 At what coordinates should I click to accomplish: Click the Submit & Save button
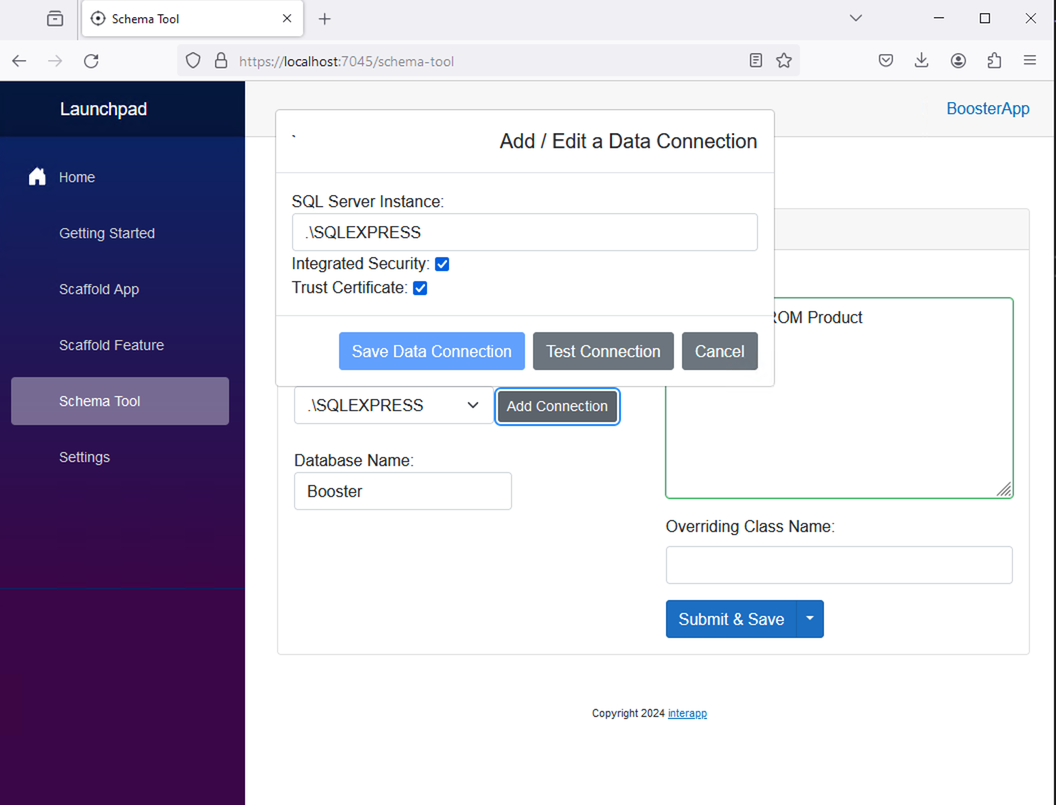click(x=731, y=619)
